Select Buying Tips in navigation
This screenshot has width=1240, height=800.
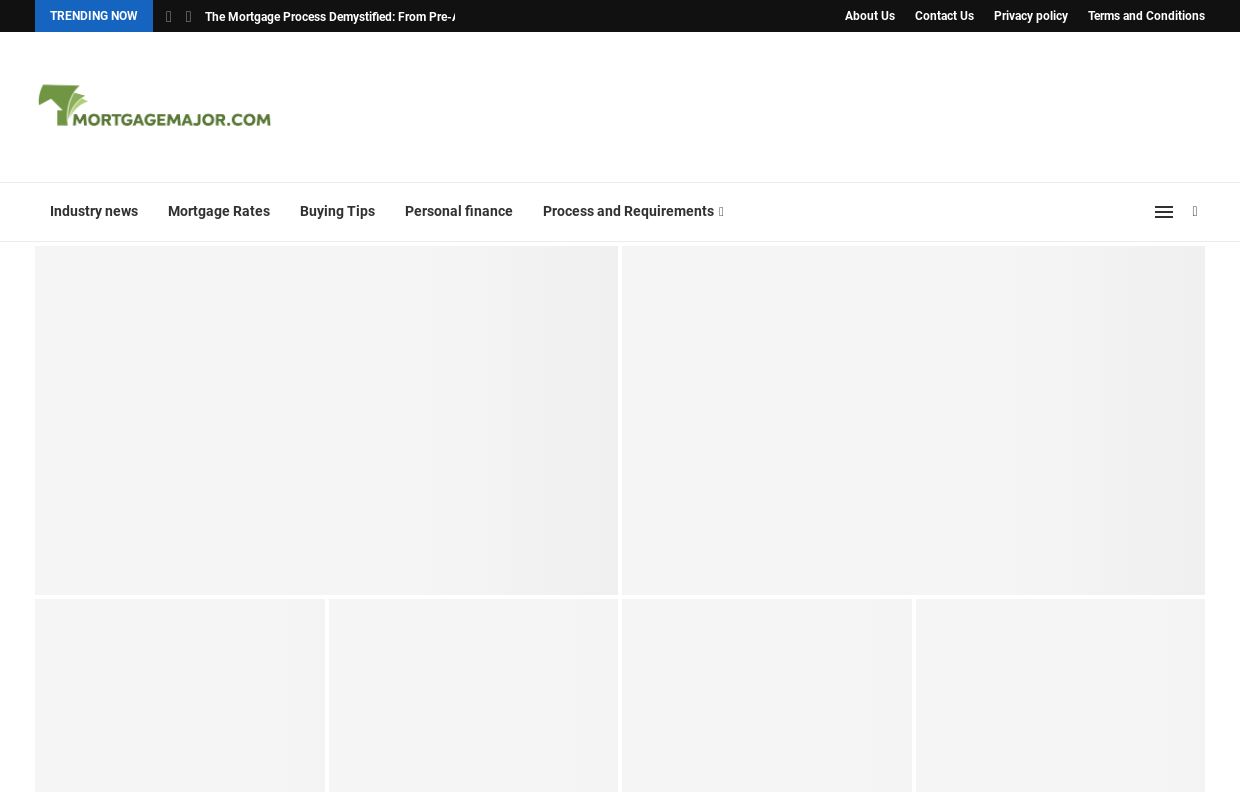pos(337,212)
